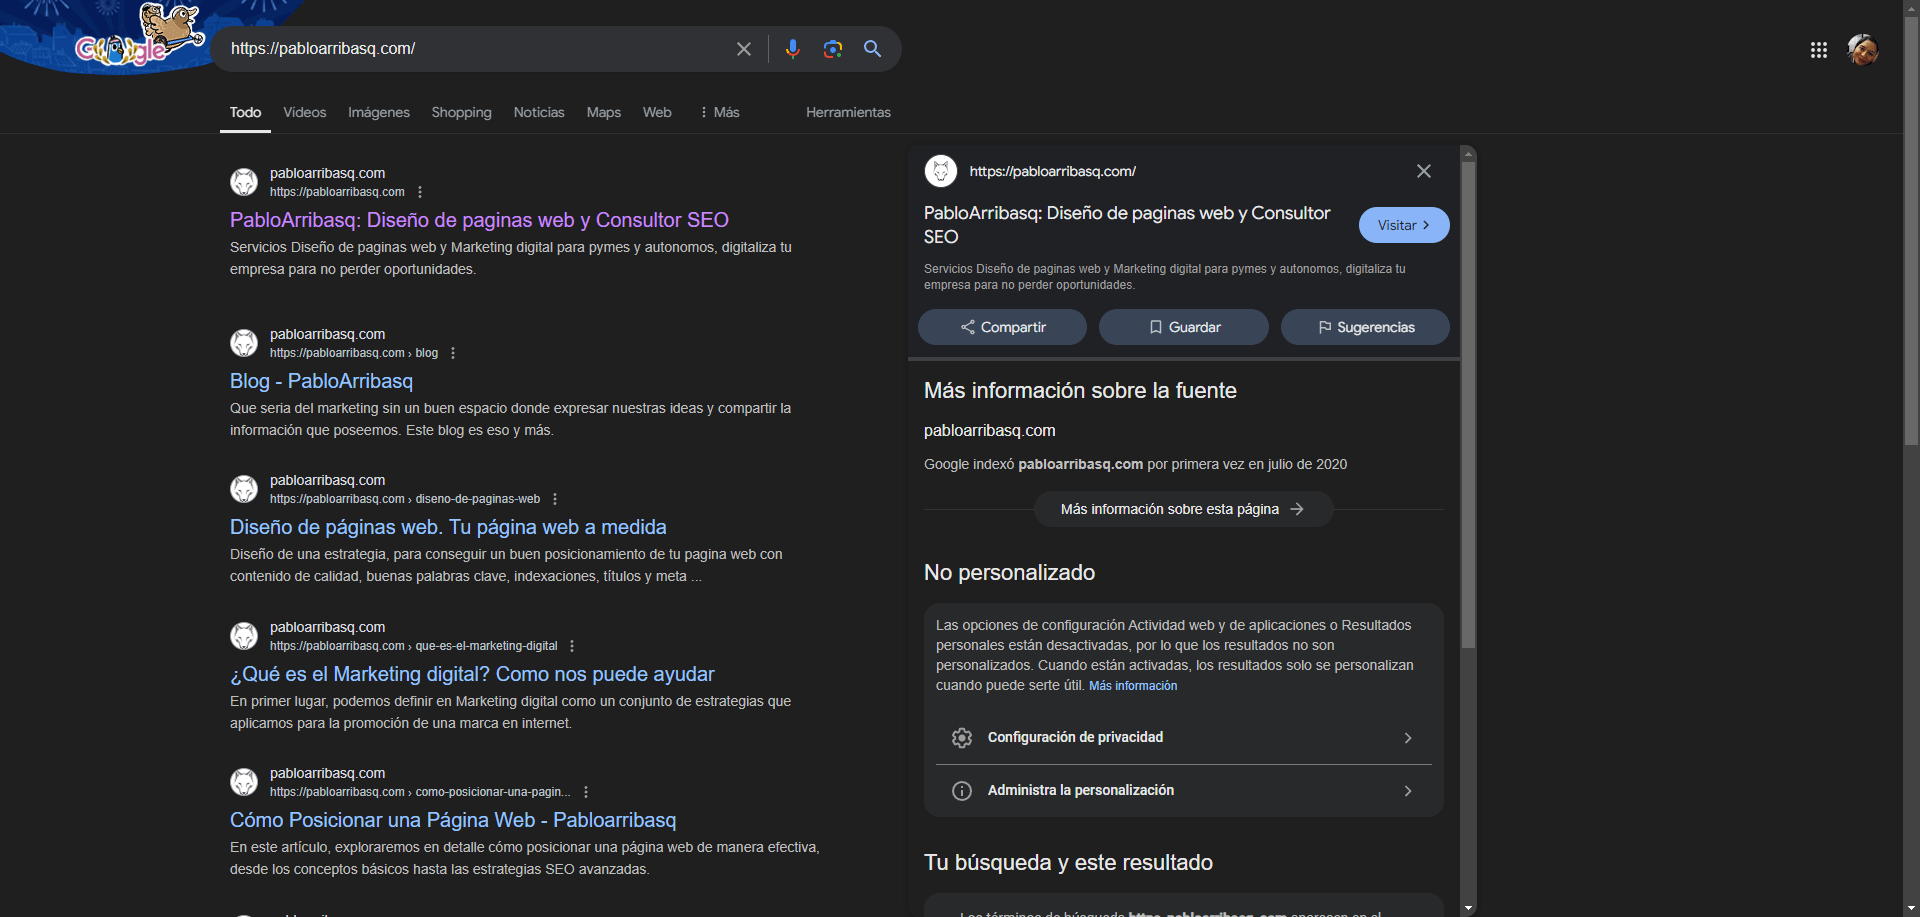Click Sugerencias in the info panel
Screen dimensions: 1920x917
(x=1365, y=327)
